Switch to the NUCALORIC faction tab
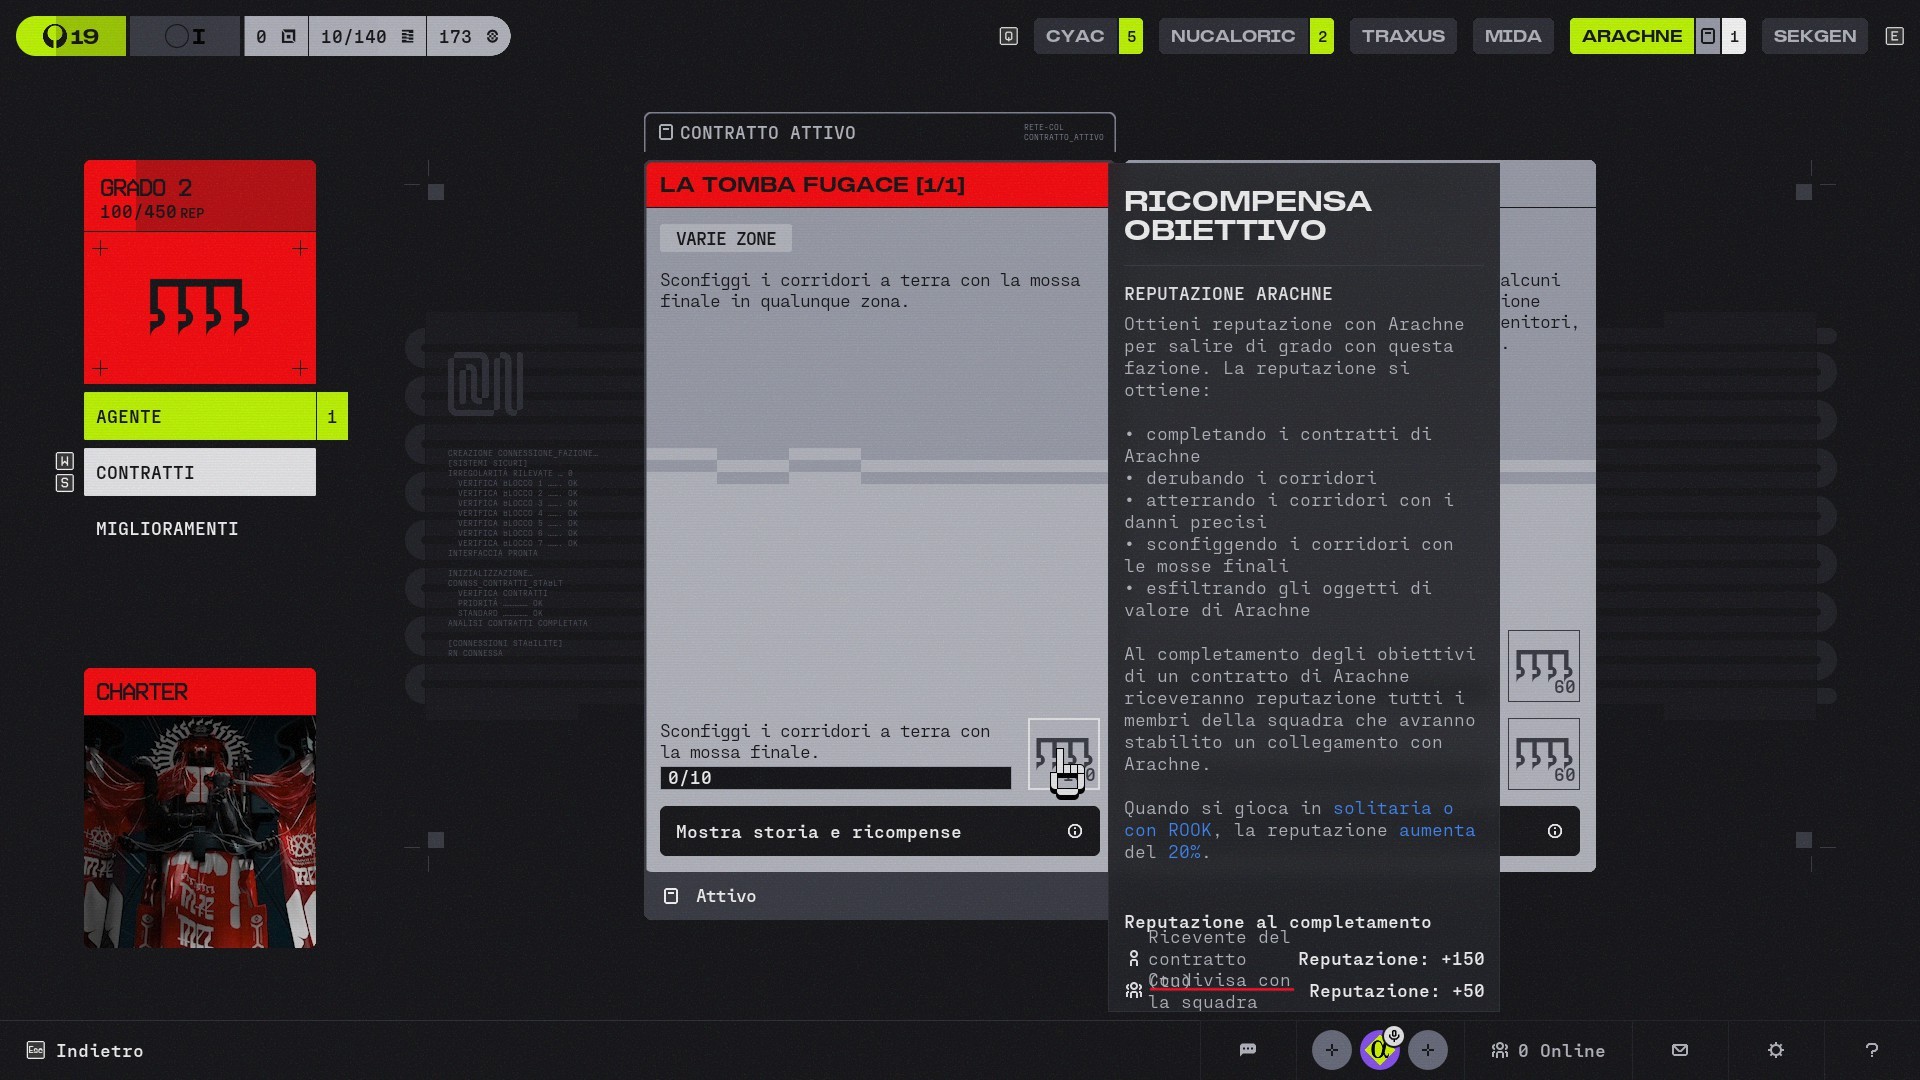The height and width of the screenshot is (1080, 1920). (1233, 36)
